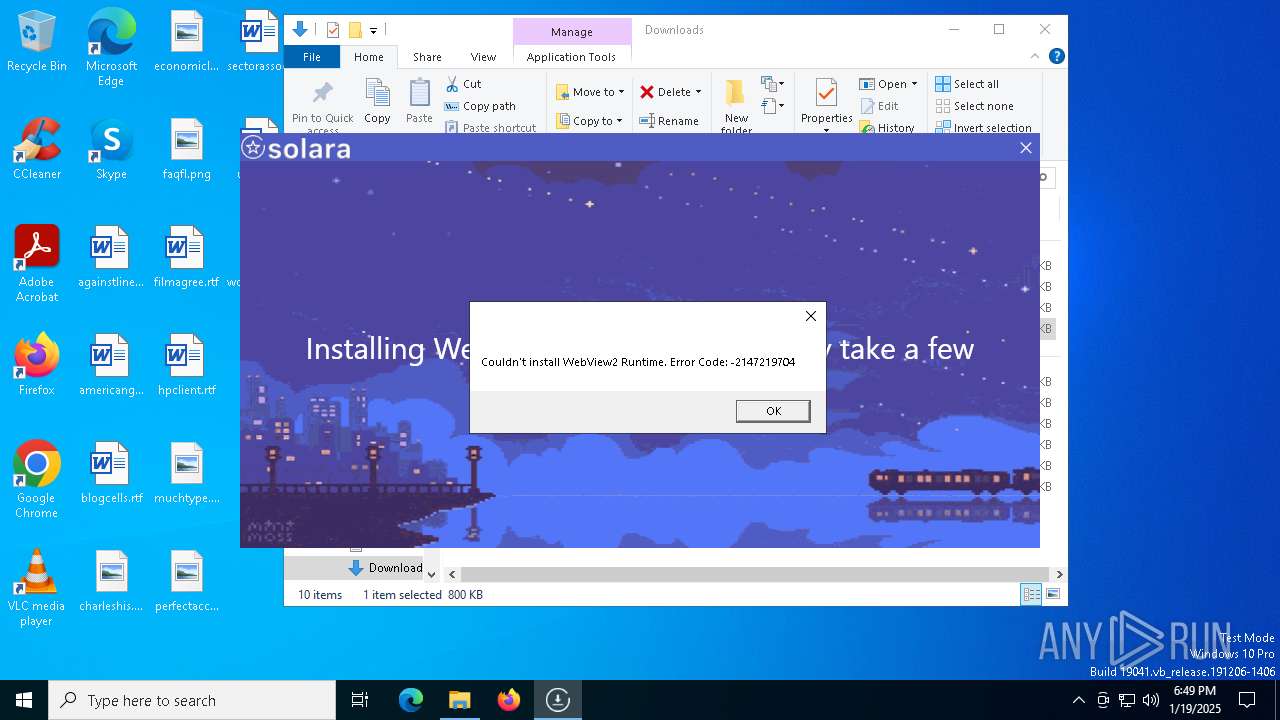The width and height of the screenshot is (1280, 720).
Task: Close the WebView2 error dialog with X
Action: pyautogui.click(x=811, y=316)
